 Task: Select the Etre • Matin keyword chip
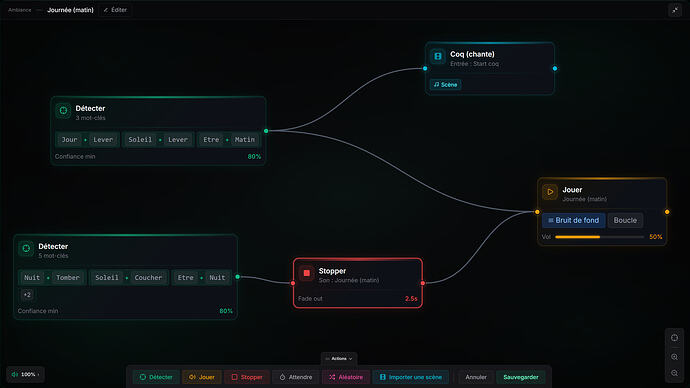tap(228, 139)
